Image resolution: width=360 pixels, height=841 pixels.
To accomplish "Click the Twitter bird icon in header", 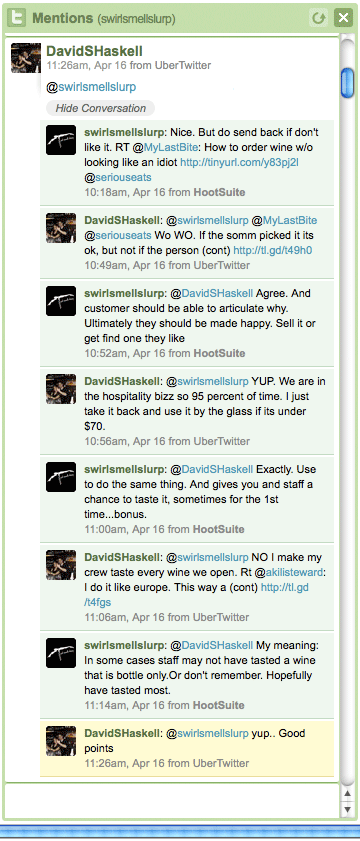I will (17, 18).
